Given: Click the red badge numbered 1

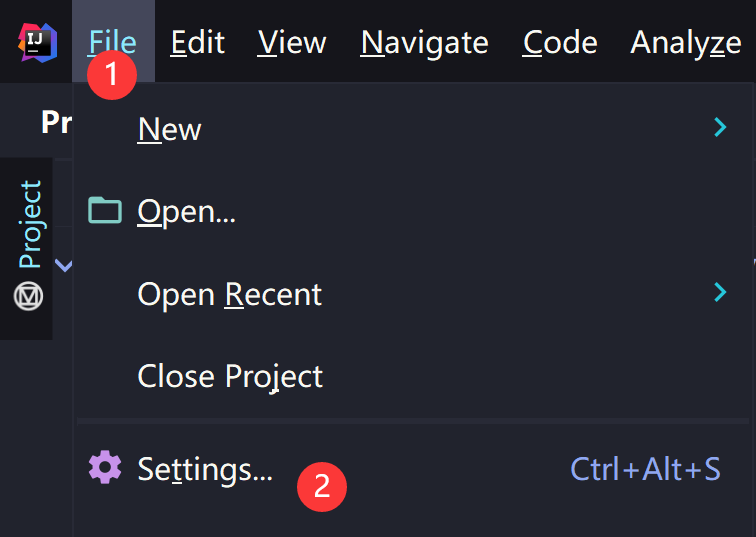Looking at the screenshot, I should click(x=112, y=75).
